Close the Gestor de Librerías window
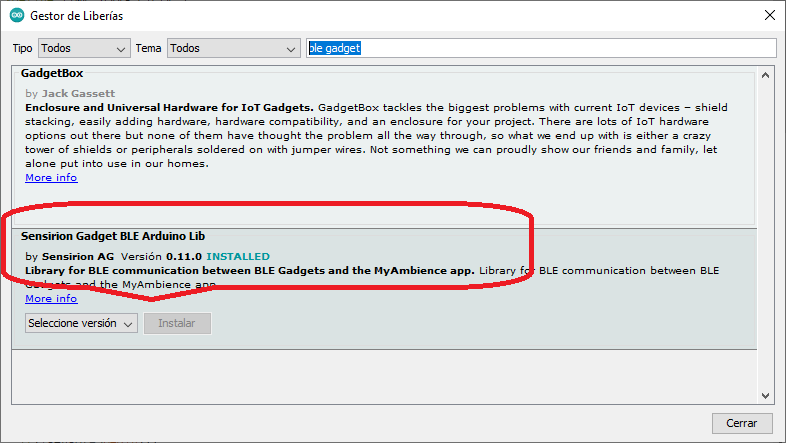Viewport: 786px width, 443px height. [x=768, y=16]
